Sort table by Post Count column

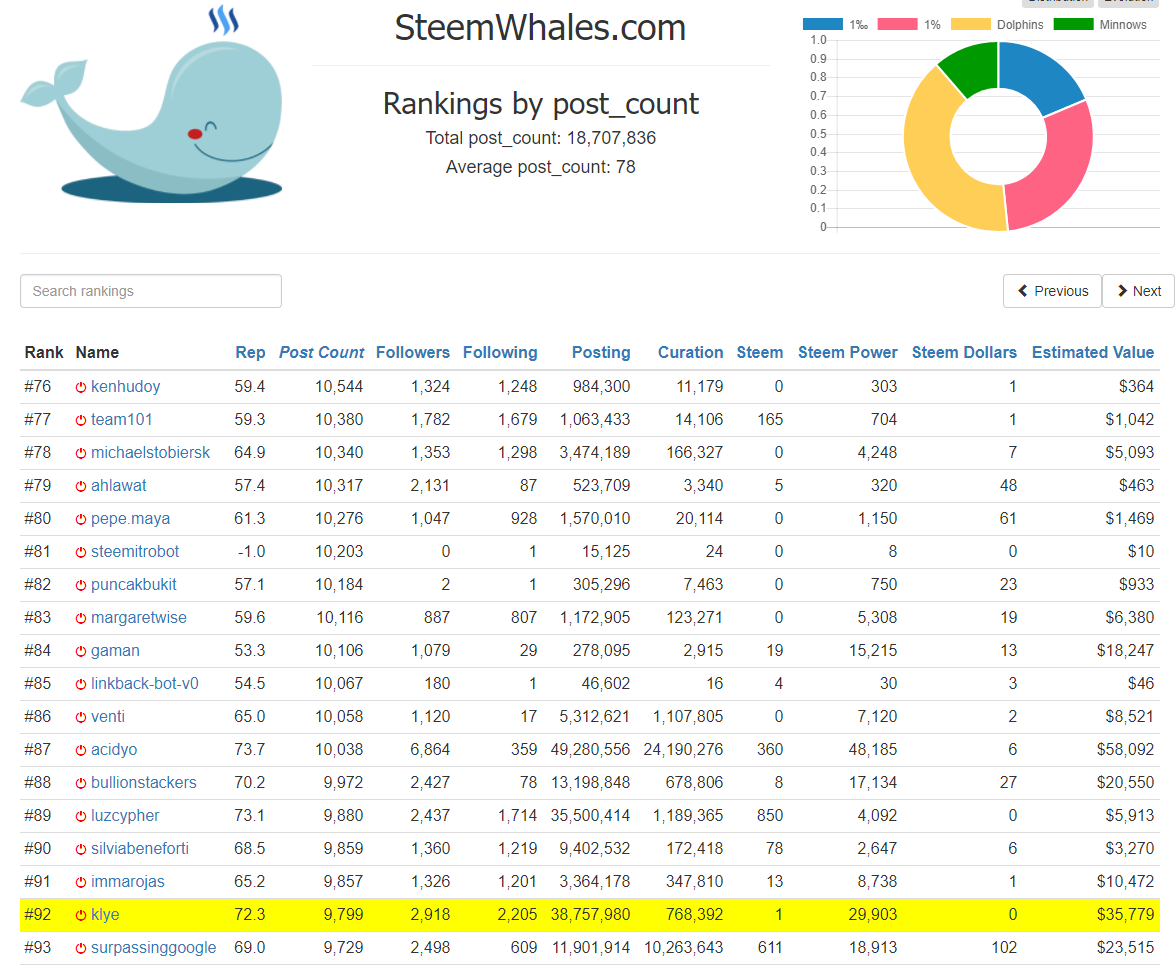(x=321, y=352)
